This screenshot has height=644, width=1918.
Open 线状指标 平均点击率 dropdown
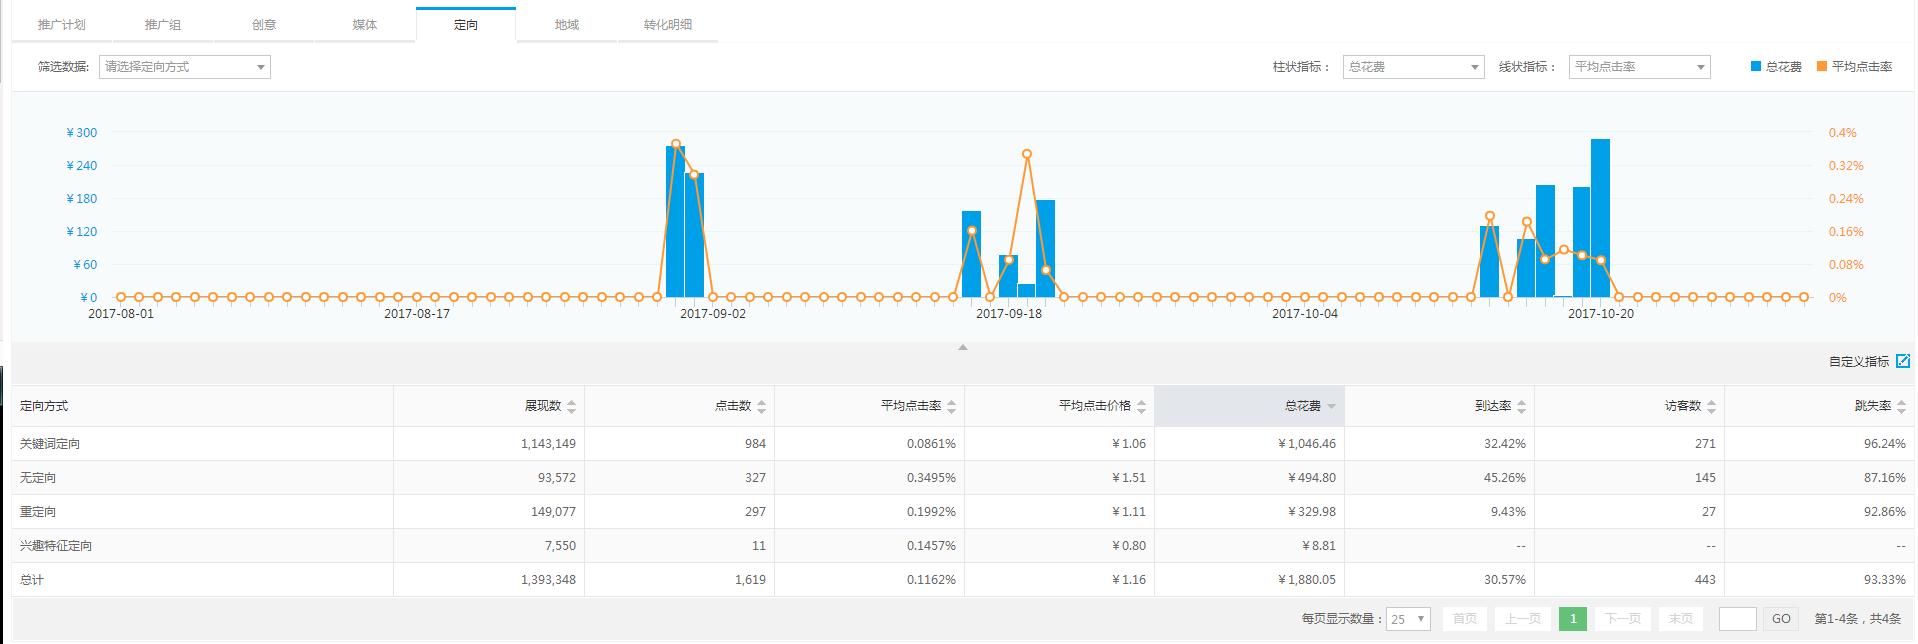pos(1639,67)
